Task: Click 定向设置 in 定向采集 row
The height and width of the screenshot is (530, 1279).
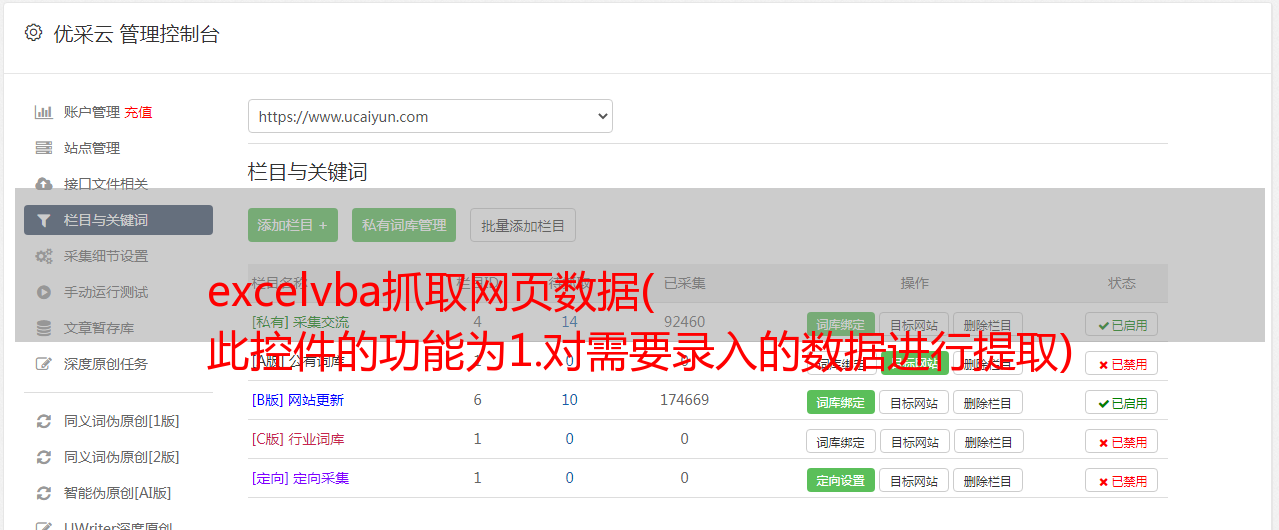Action: tap(841, 480)
